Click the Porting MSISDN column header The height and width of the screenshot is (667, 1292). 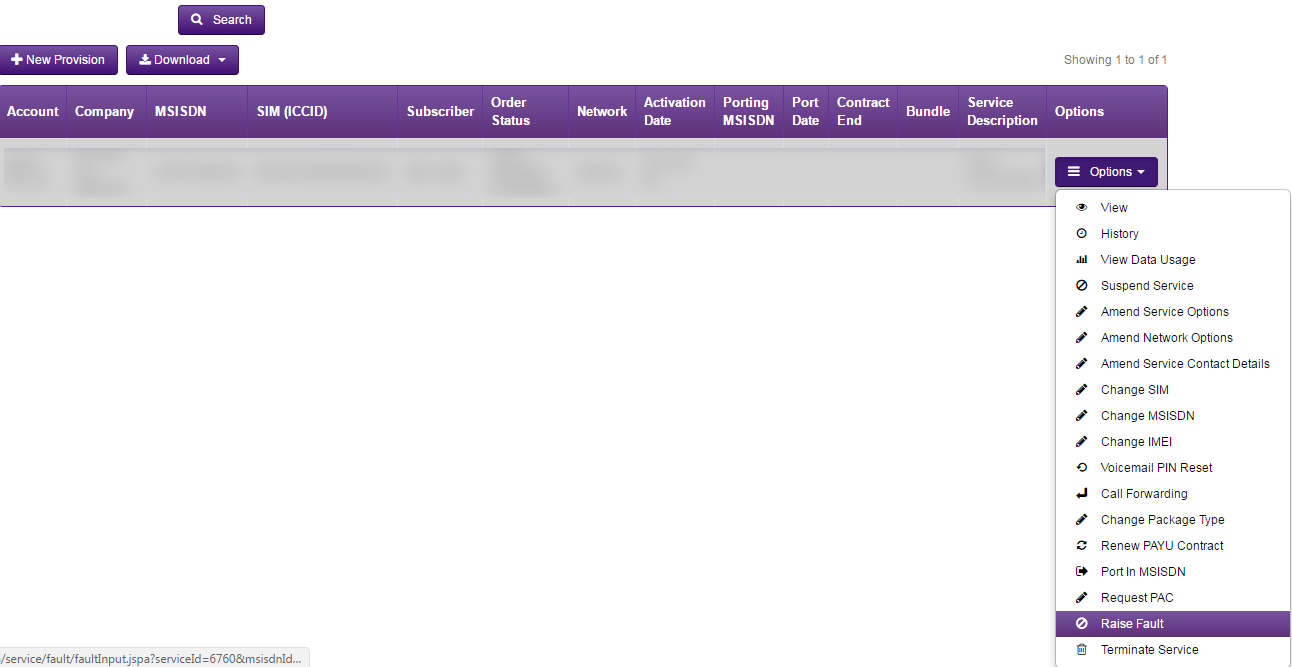click(748, 111)
